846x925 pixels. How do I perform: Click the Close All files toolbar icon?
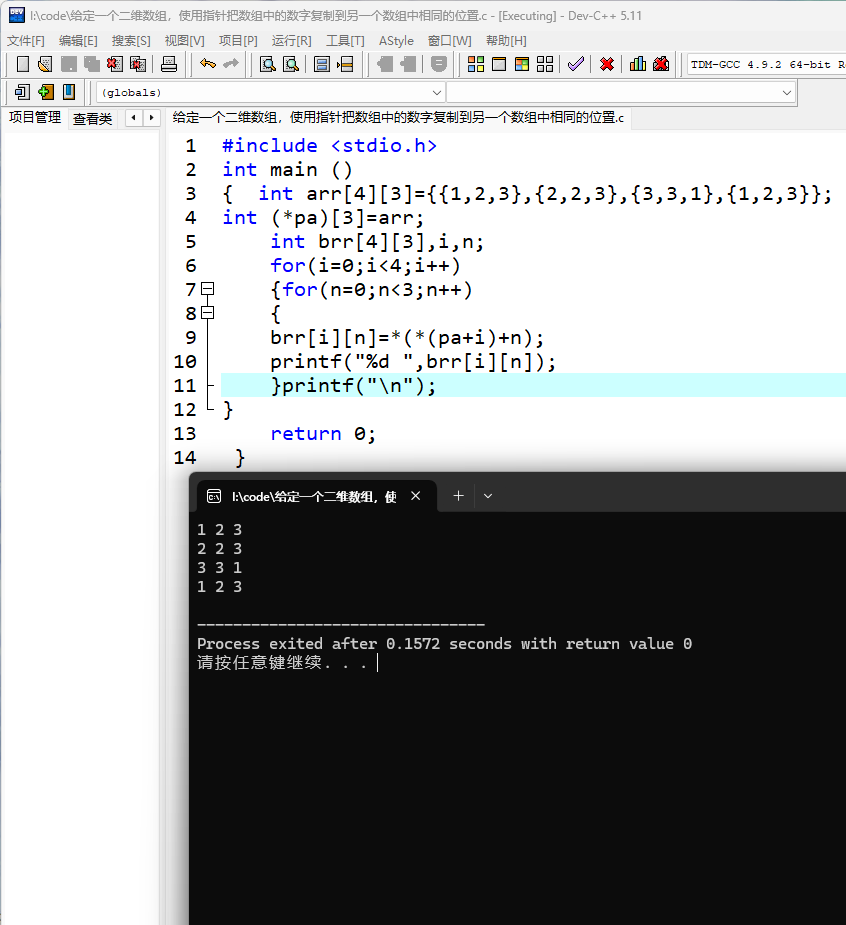coord(138,64)
